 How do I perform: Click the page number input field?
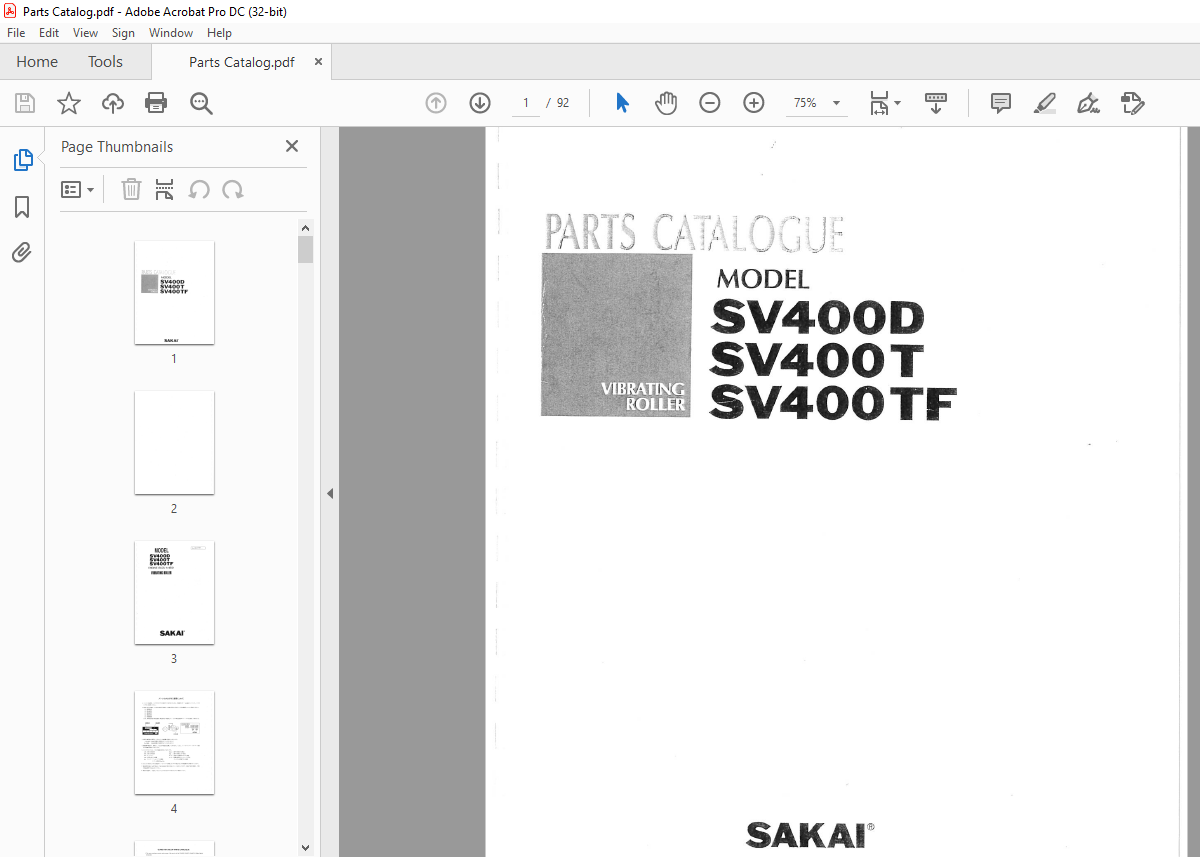click(x=526, y=103)
